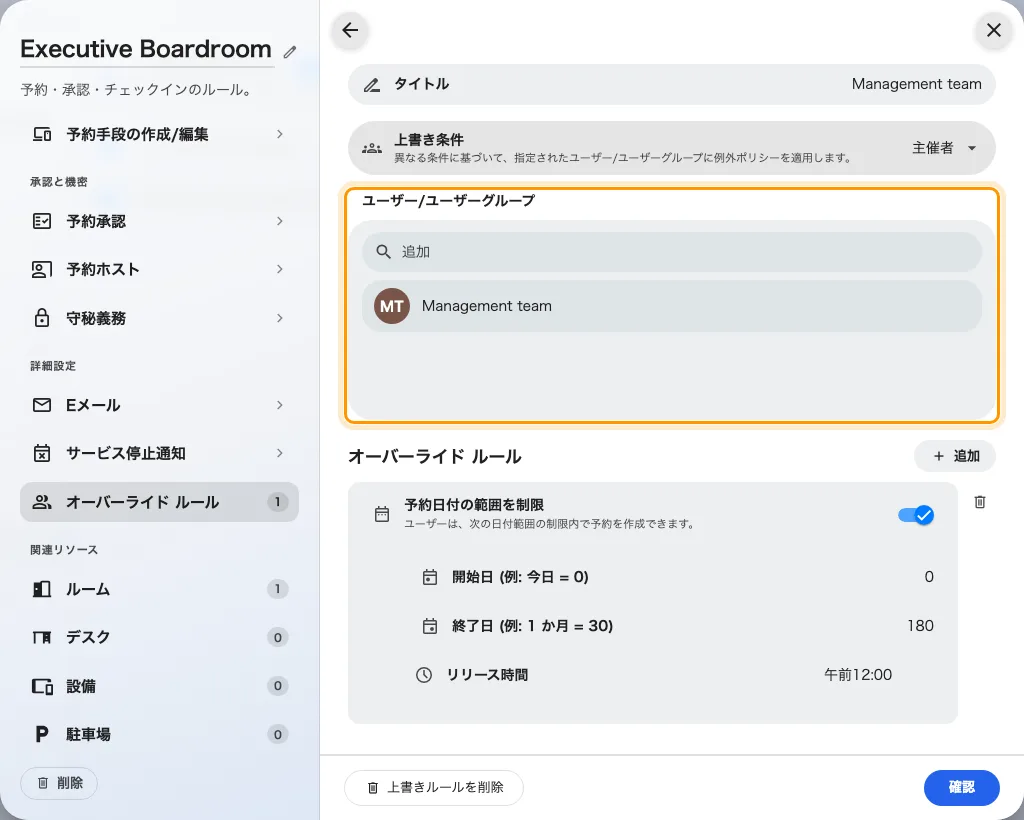Change the リリース時間 value 午前12:00
The height and width of the screenshot is (820, 1024).
[x=857, y=675]
